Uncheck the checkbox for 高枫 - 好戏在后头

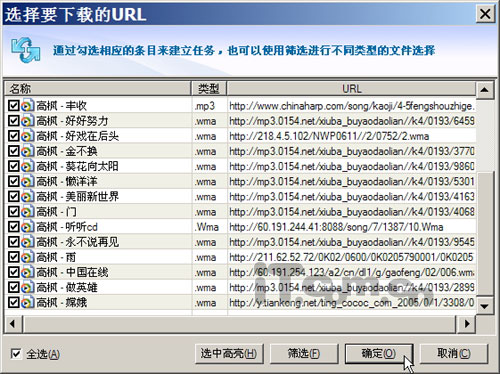pos(13,136)
